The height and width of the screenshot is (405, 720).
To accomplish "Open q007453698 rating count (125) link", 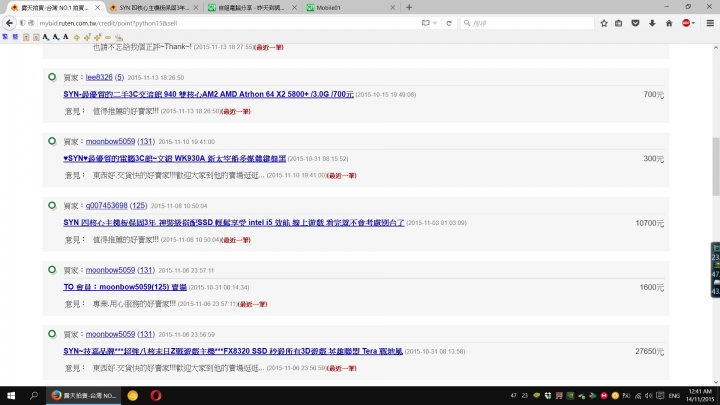I will (138, 205).
